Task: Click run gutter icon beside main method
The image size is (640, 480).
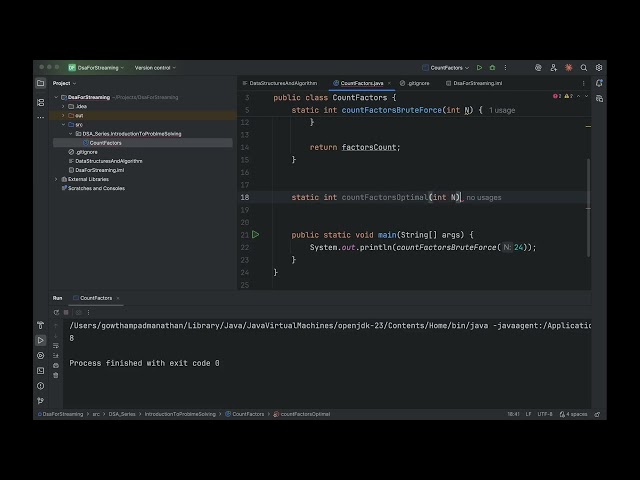Action: click(256, 235)
